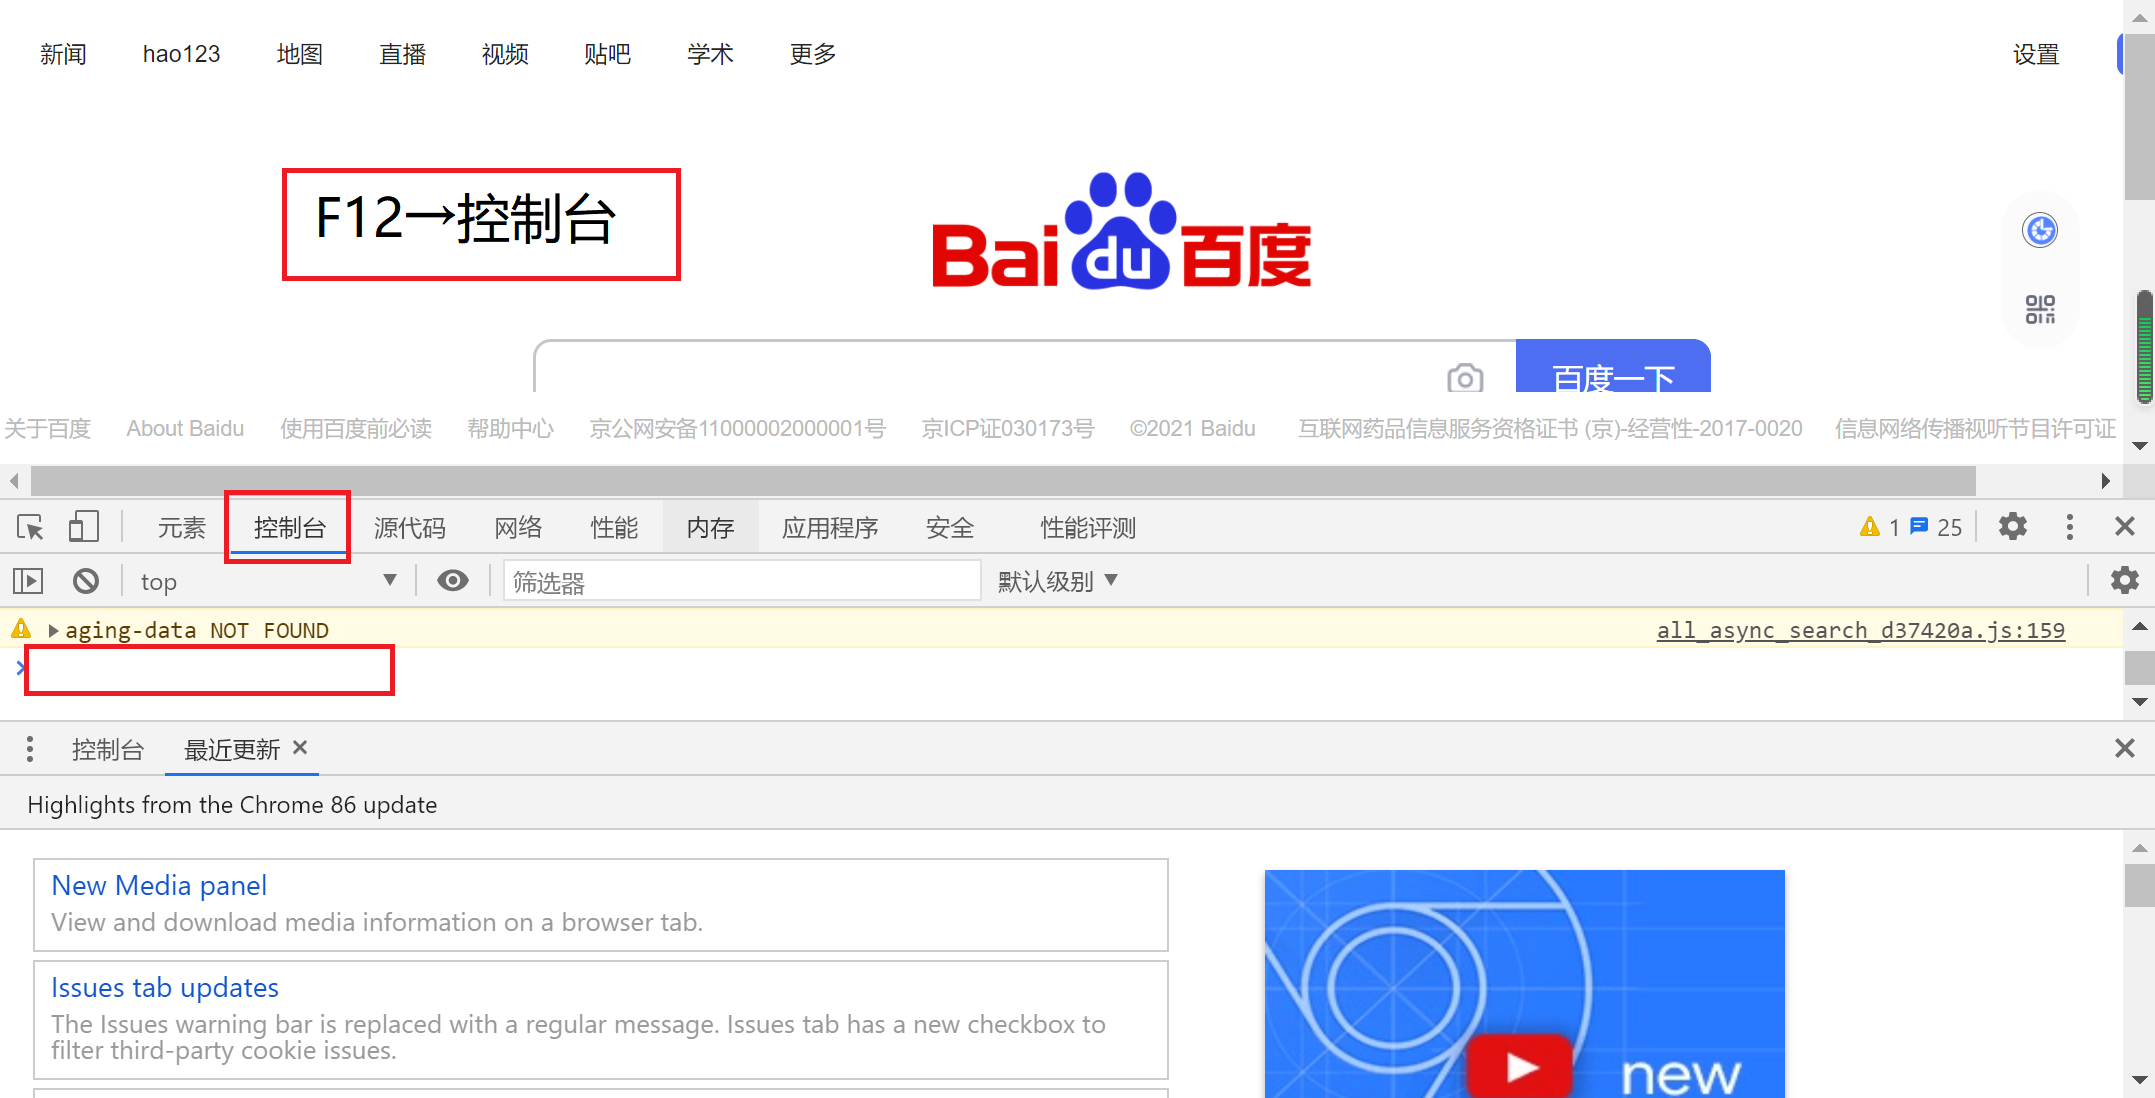
Task: Switch to the 性能 tab
Action: pos(614,527)
